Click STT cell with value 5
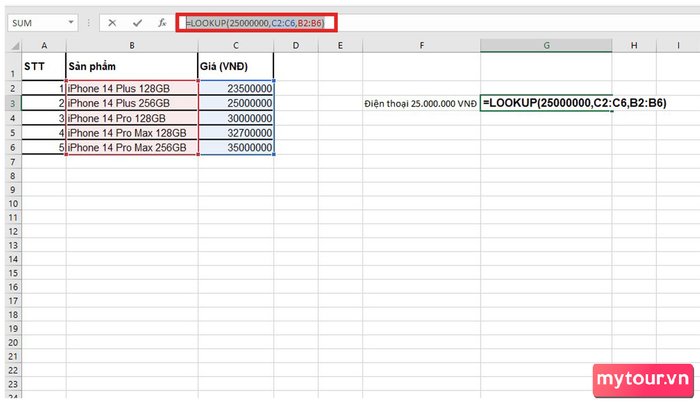 44,147
